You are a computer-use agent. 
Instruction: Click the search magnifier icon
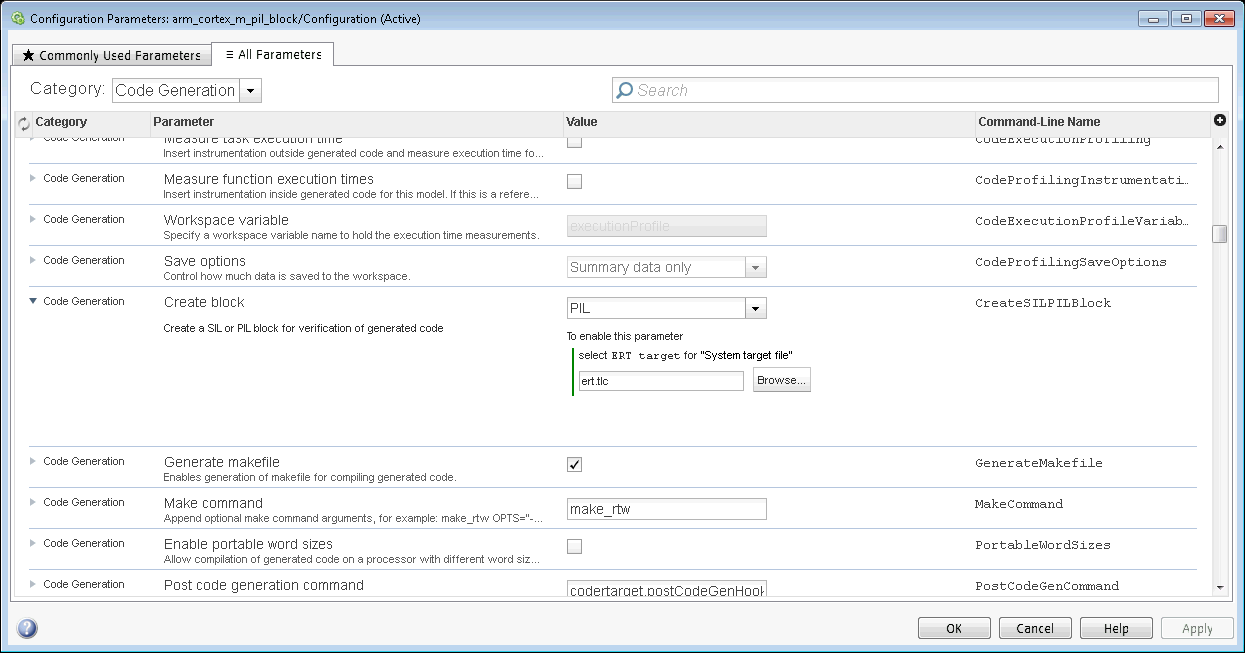click(x=625, y=90)
